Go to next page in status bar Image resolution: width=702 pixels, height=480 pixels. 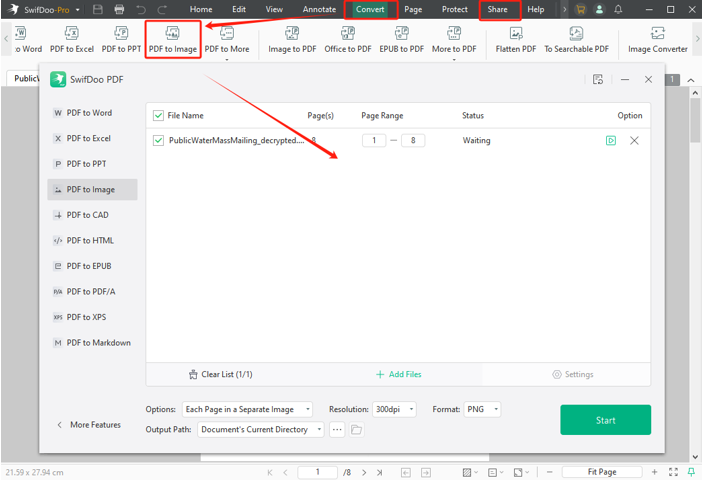[x=364, y=472]
